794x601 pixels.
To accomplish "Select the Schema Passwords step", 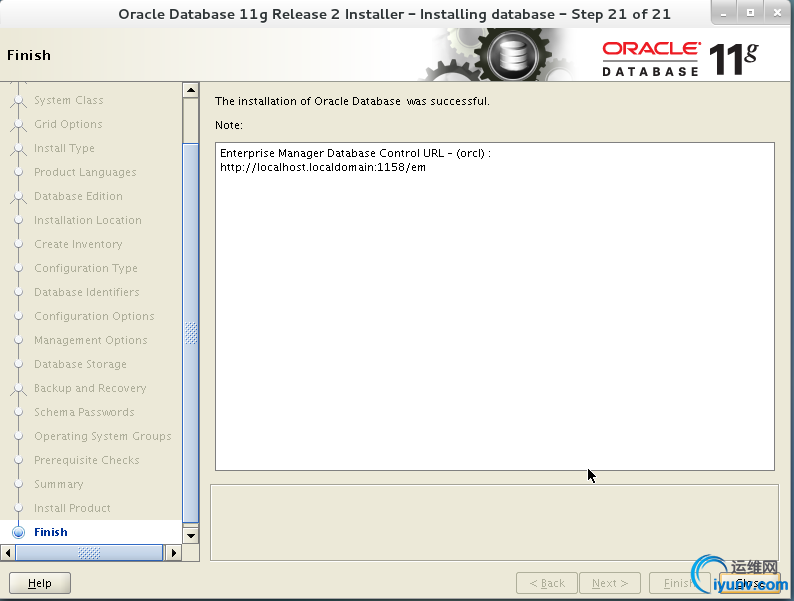I will tap(84, 412).
